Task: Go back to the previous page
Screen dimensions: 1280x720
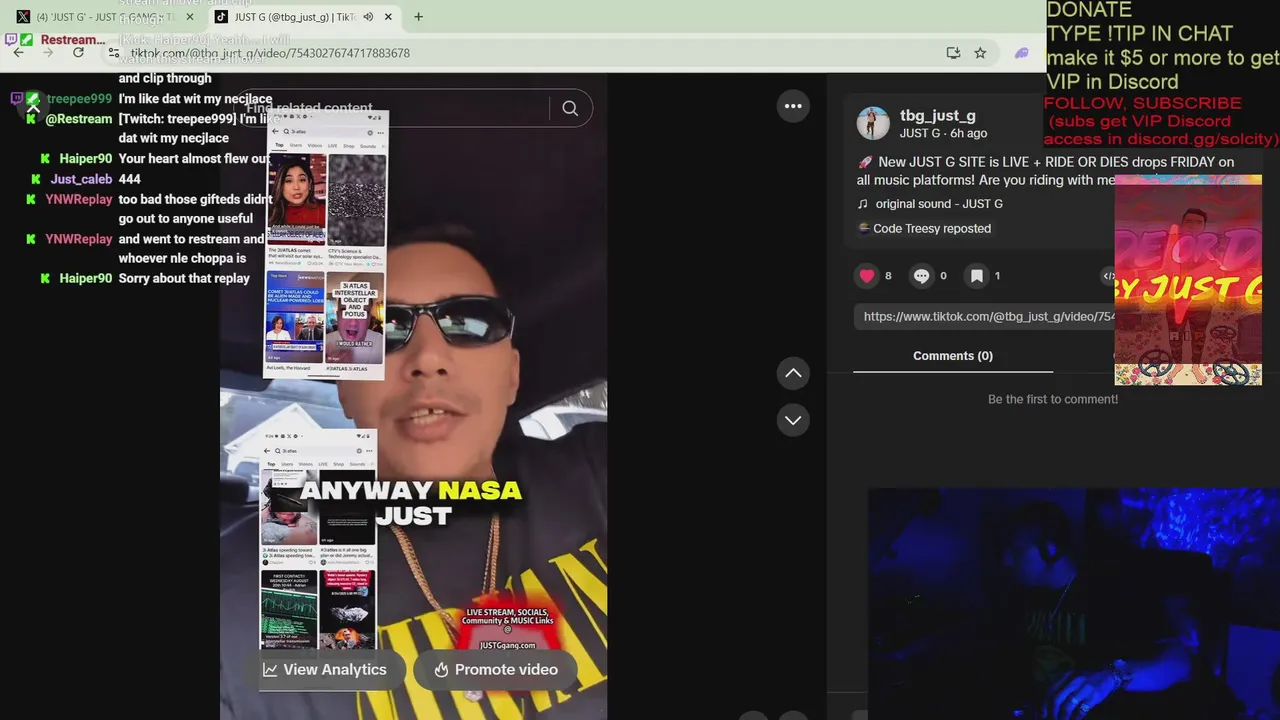Action: 18,53
